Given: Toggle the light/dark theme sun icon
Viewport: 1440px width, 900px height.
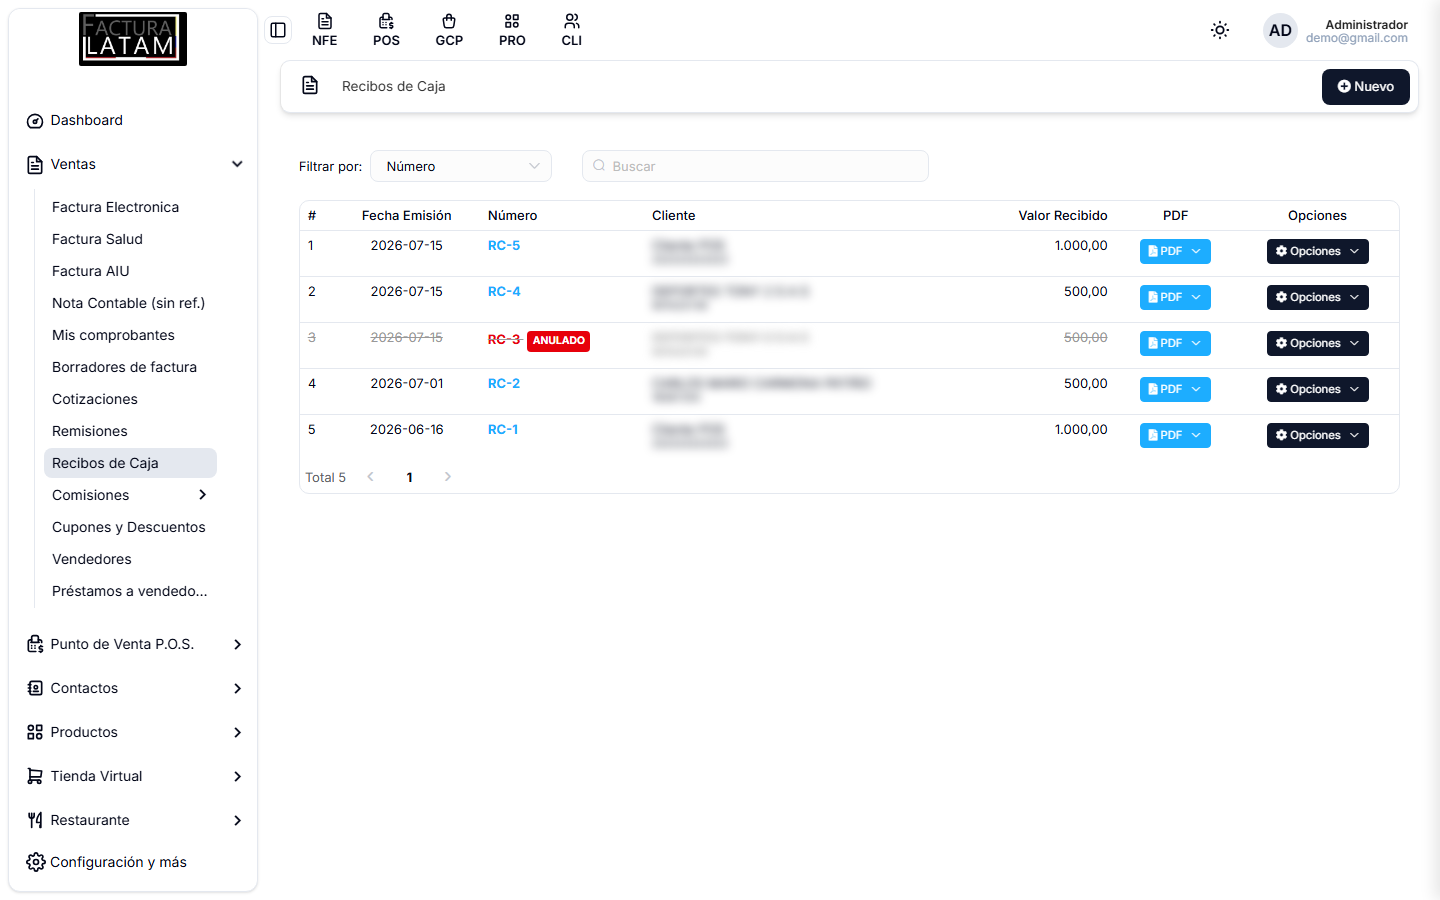Looking at the screenshot, I should tap(1220, 30).
